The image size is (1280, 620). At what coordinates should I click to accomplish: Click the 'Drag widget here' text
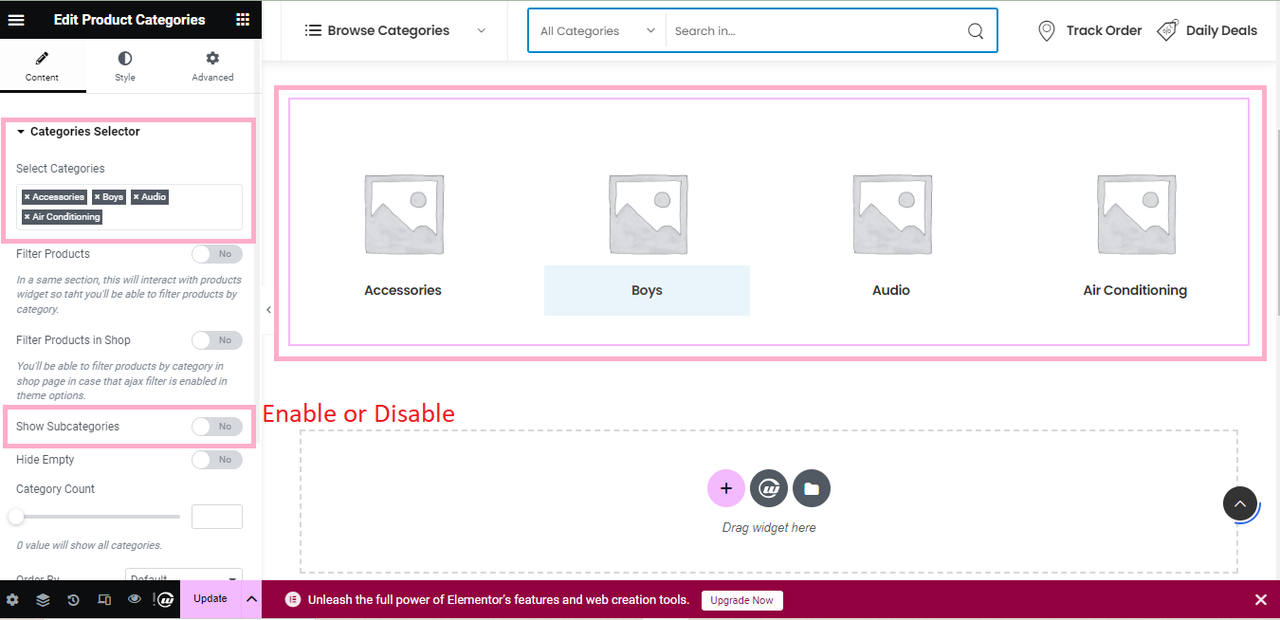[x=769, y=528]
